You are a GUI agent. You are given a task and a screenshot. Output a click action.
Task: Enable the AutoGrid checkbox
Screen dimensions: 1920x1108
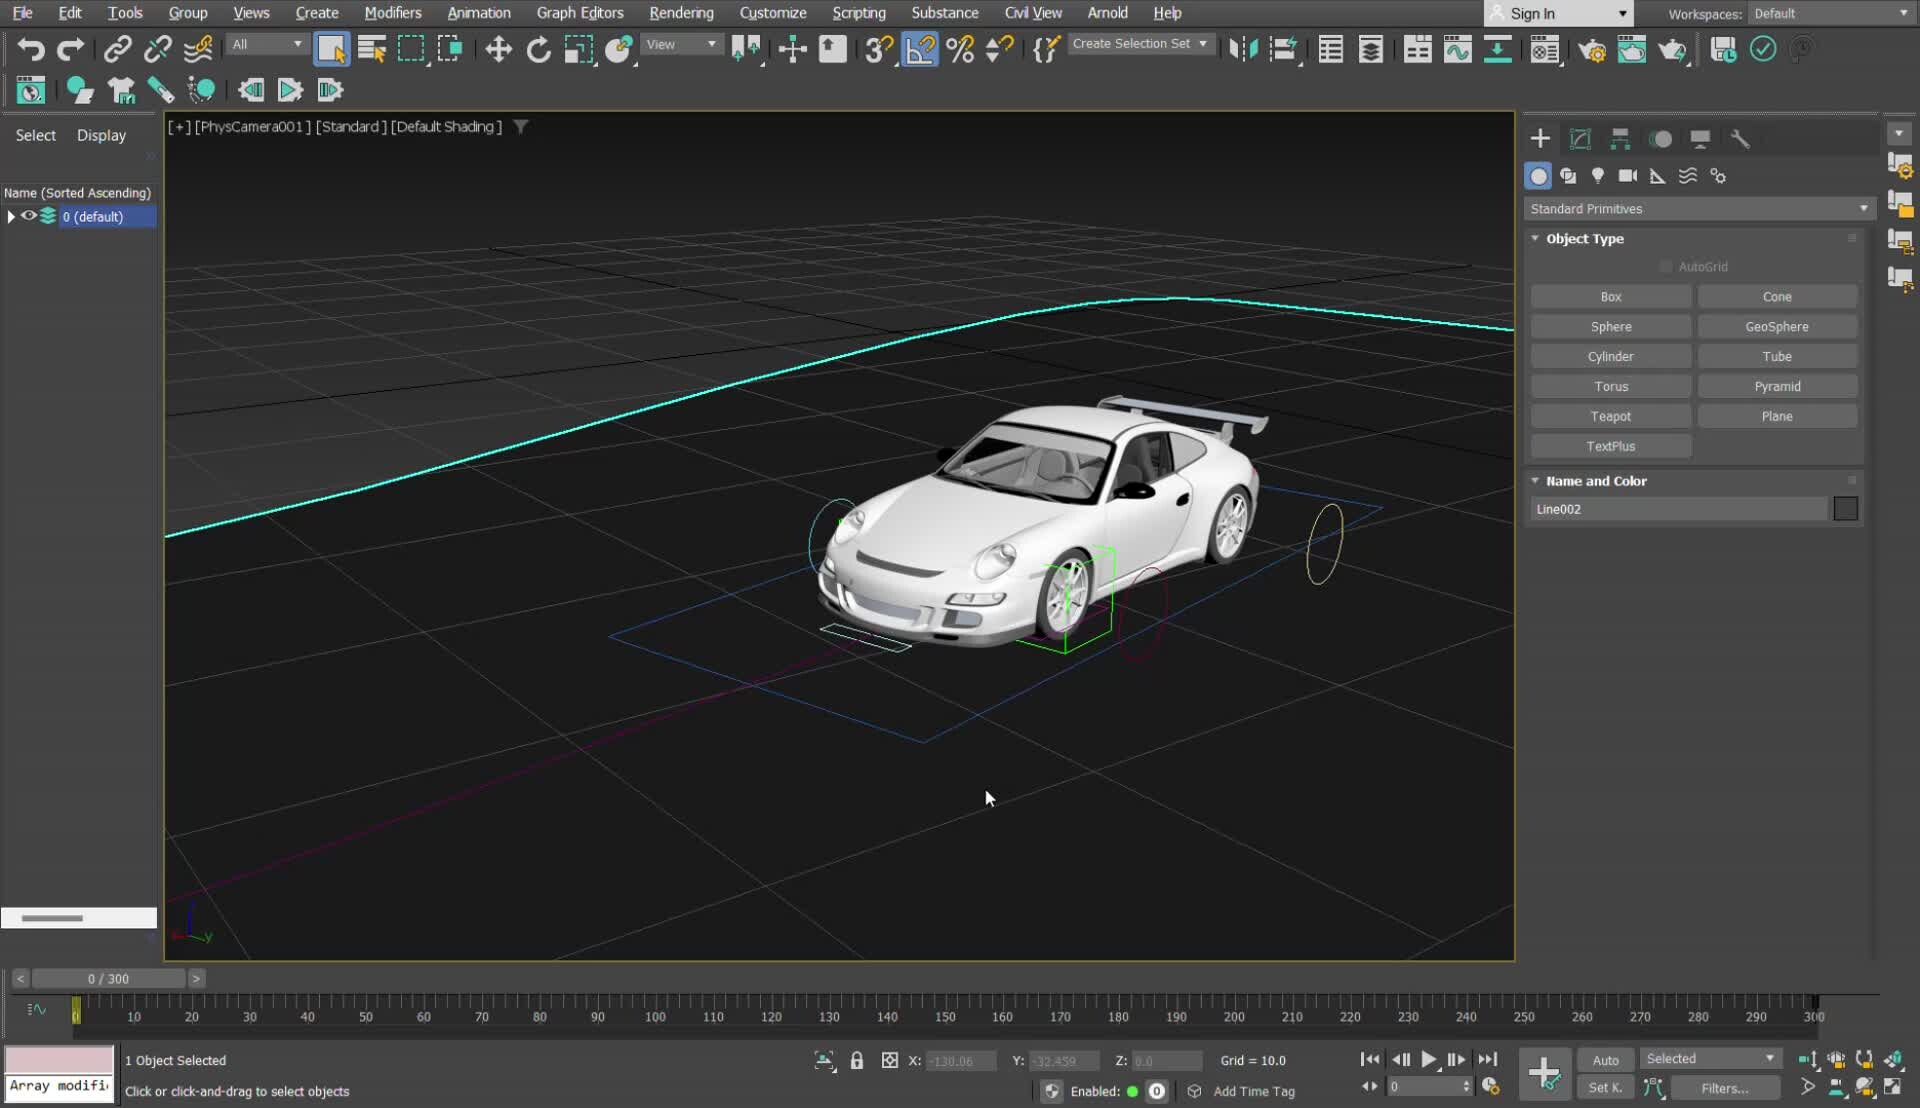[1666, 266]
